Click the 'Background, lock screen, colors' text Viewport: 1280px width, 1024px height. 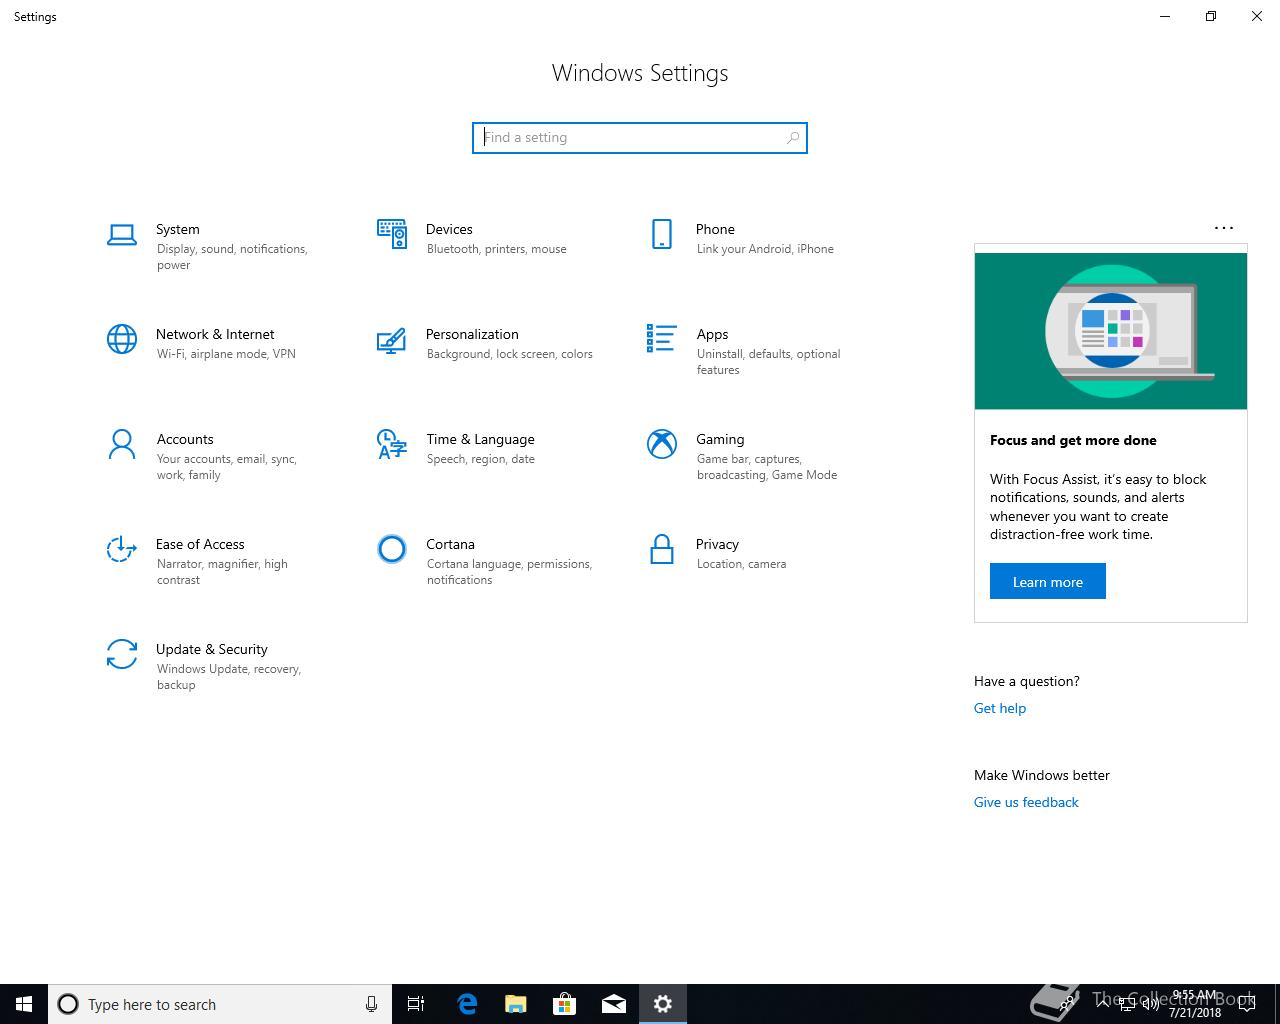(510, 354)
